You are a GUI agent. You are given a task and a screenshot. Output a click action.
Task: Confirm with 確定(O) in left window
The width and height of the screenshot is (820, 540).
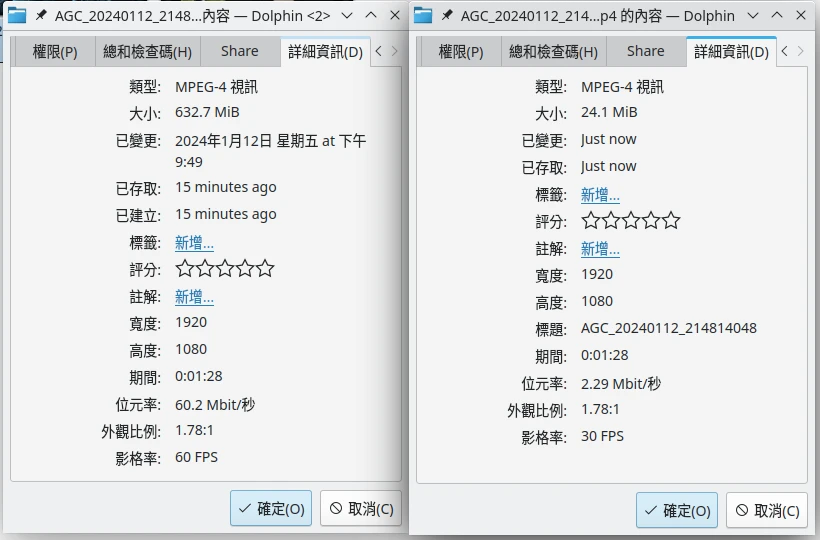point(271,508)
